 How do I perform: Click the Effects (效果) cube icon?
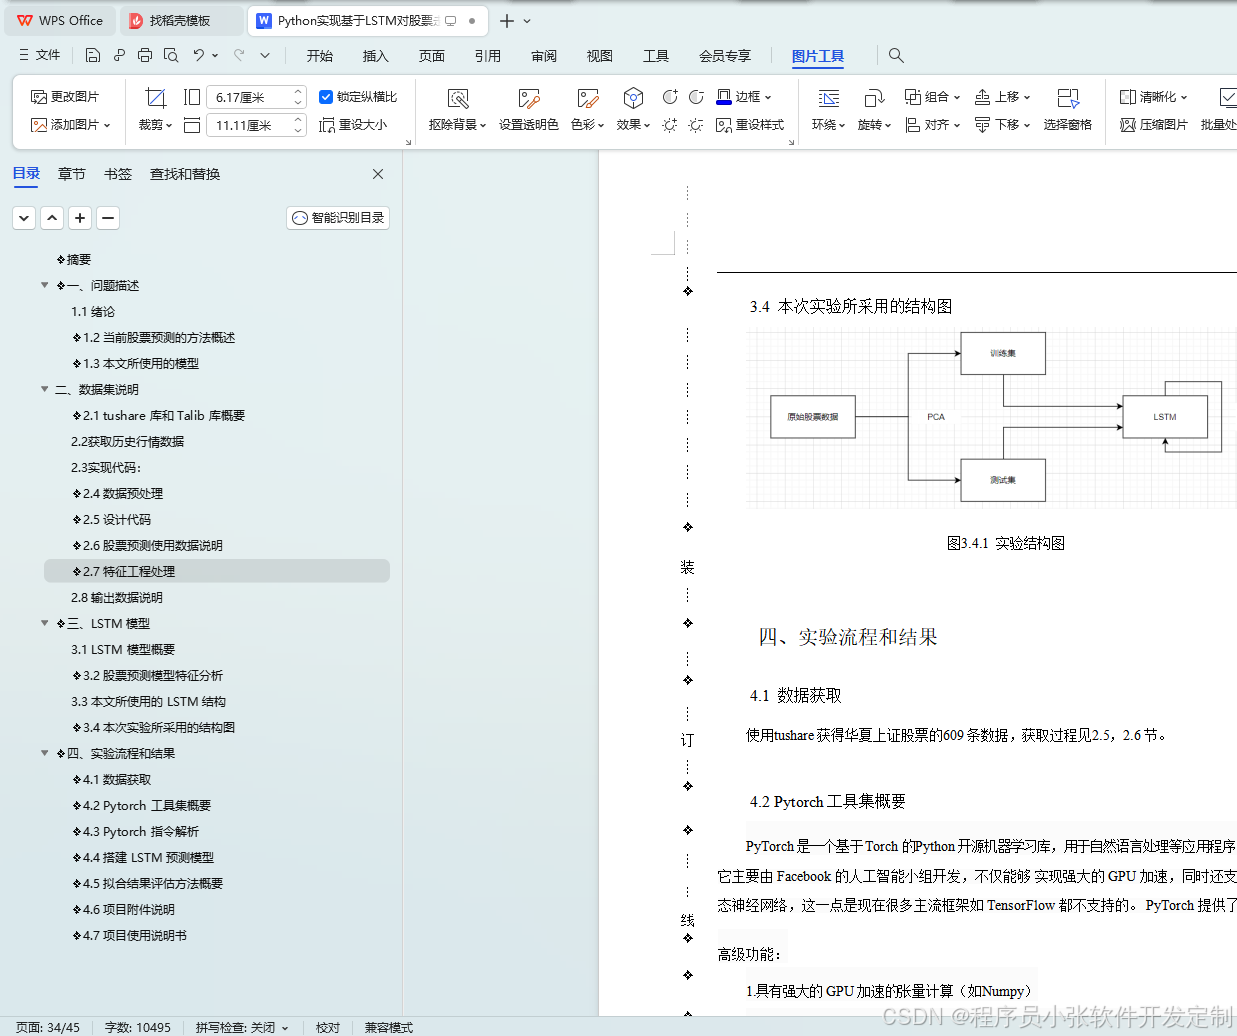(633, 98)
